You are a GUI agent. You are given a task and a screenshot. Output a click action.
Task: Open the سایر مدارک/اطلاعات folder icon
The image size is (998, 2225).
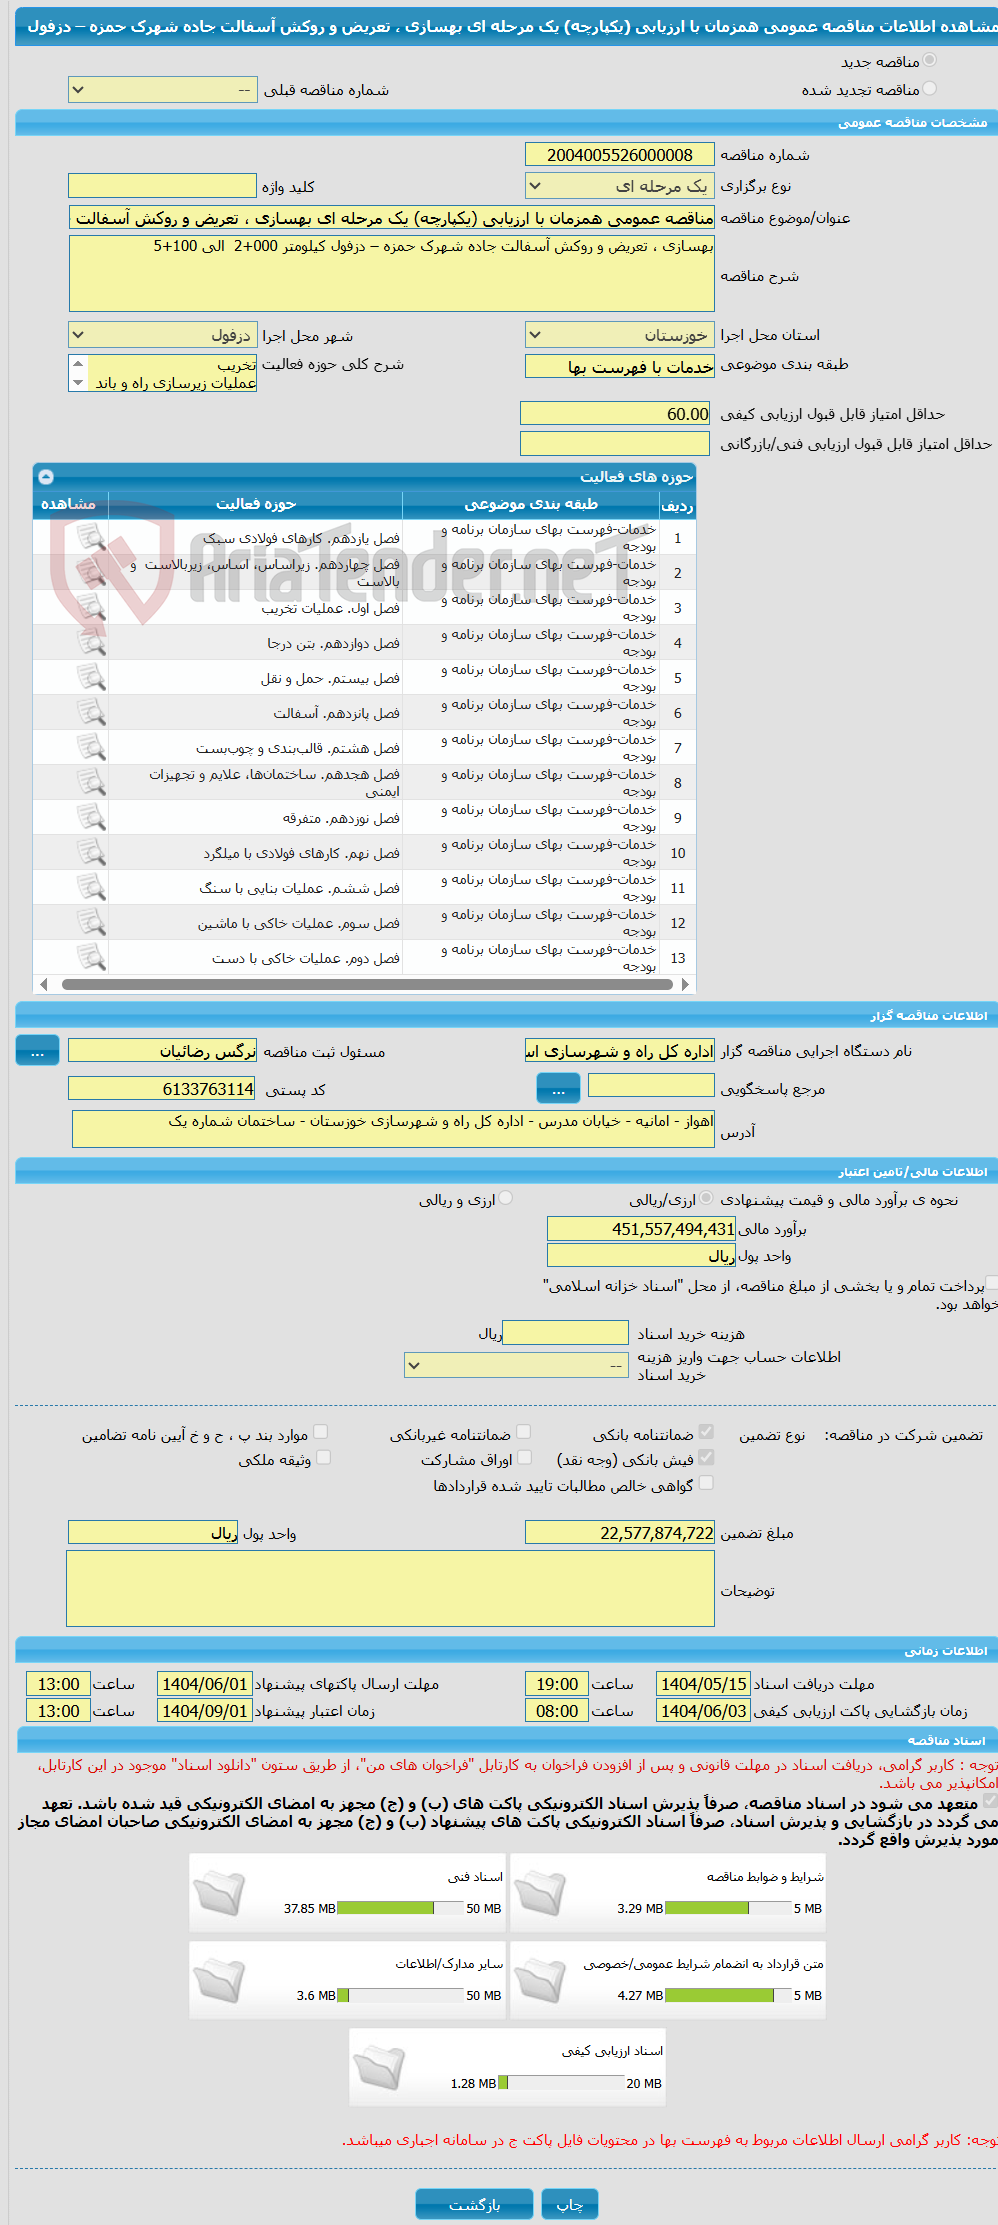click(219, 1981)
